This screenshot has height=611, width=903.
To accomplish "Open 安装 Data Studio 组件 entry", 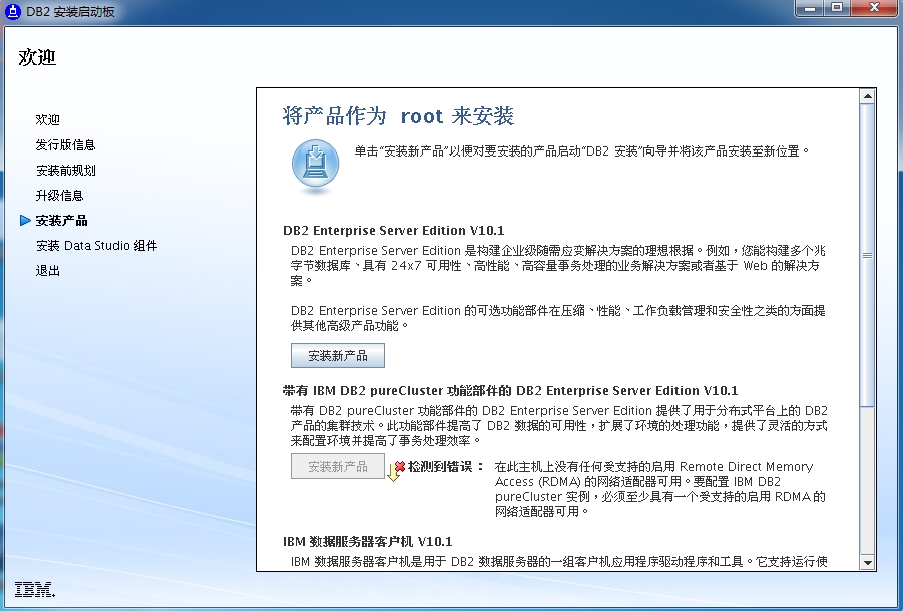I will tap(96, 246).
